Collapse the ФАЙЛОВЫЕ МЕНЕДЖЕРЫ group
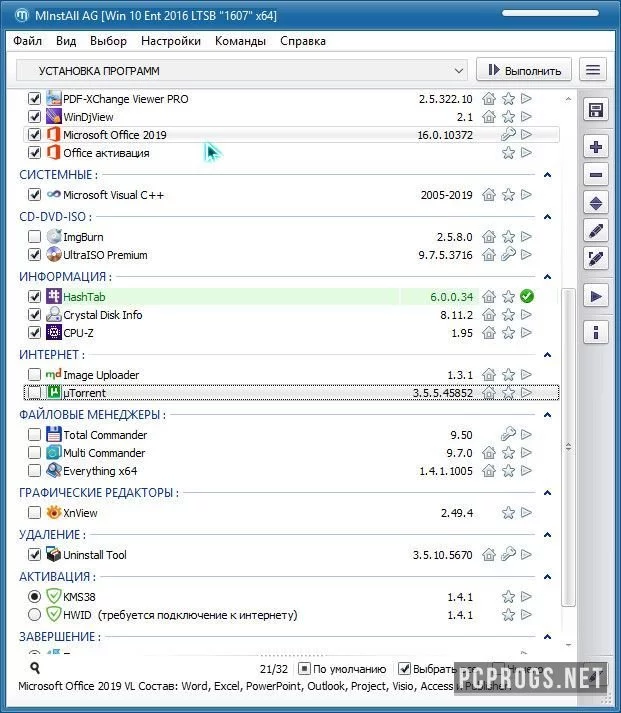The height and width of the screenshot is (713, 621). 547,415
